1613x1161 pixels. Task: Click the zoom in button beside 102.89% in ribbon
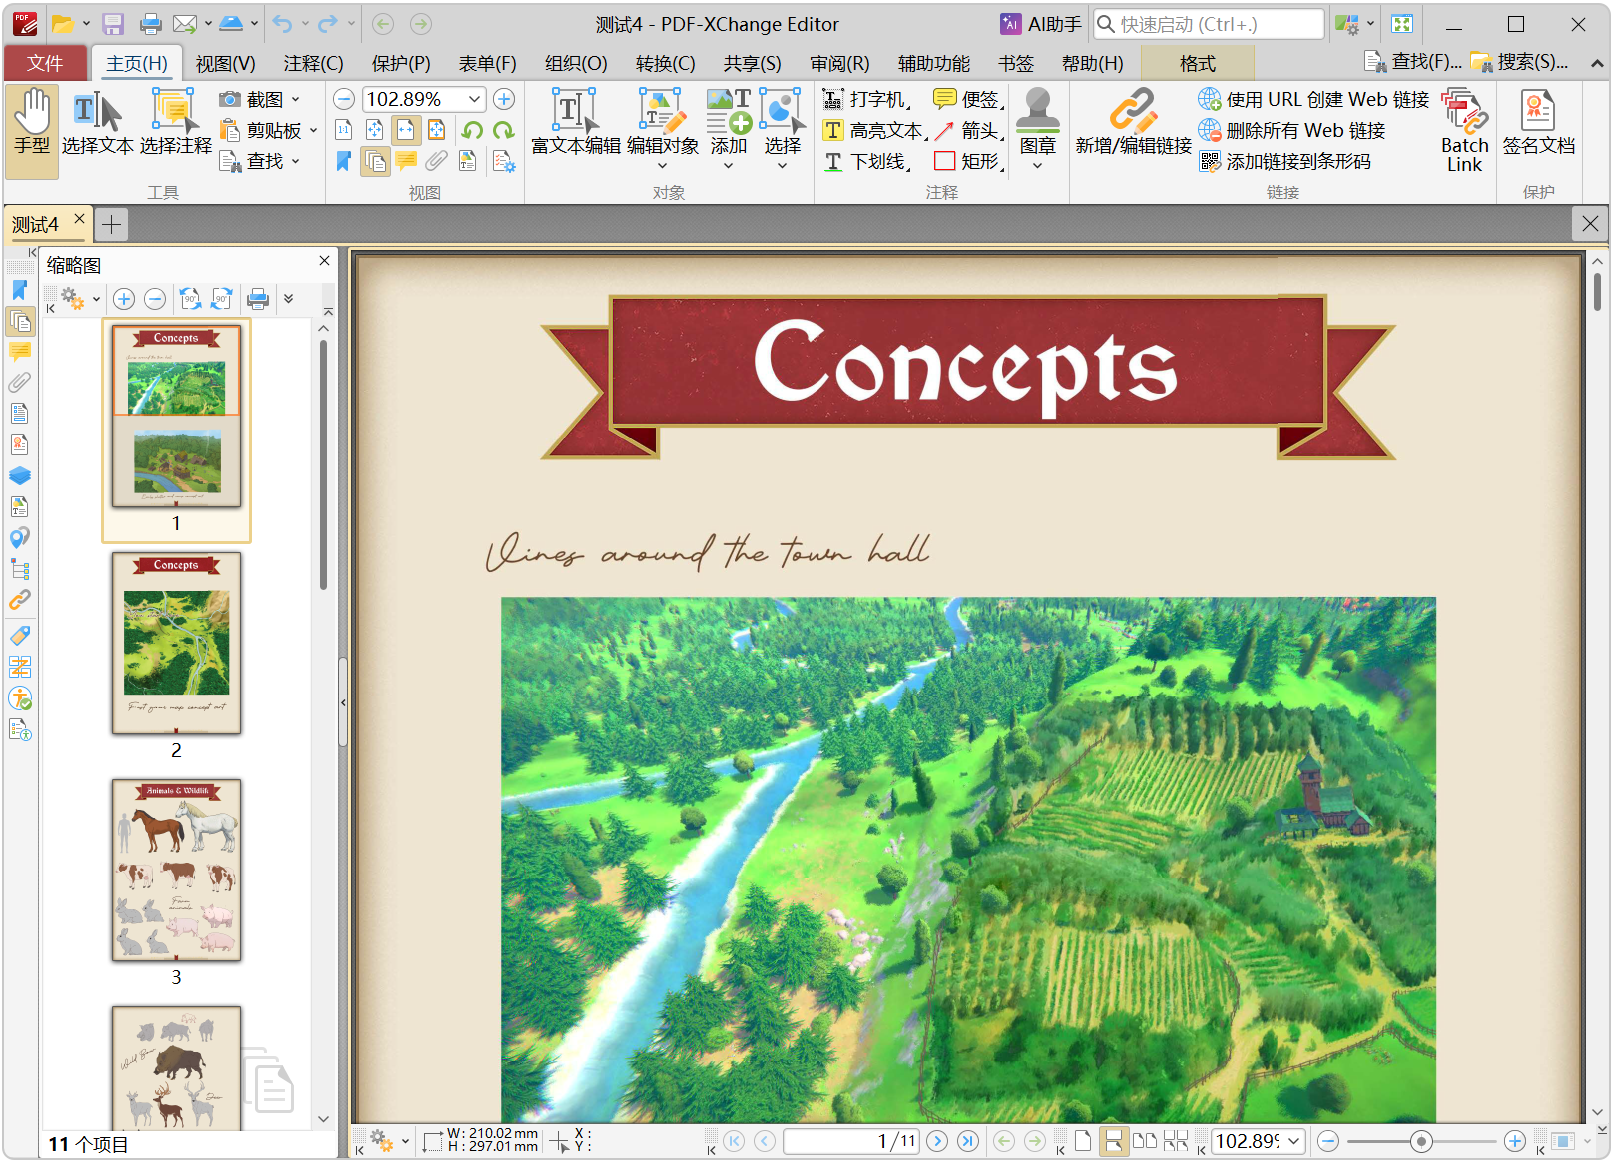click(x=504, y=99)
